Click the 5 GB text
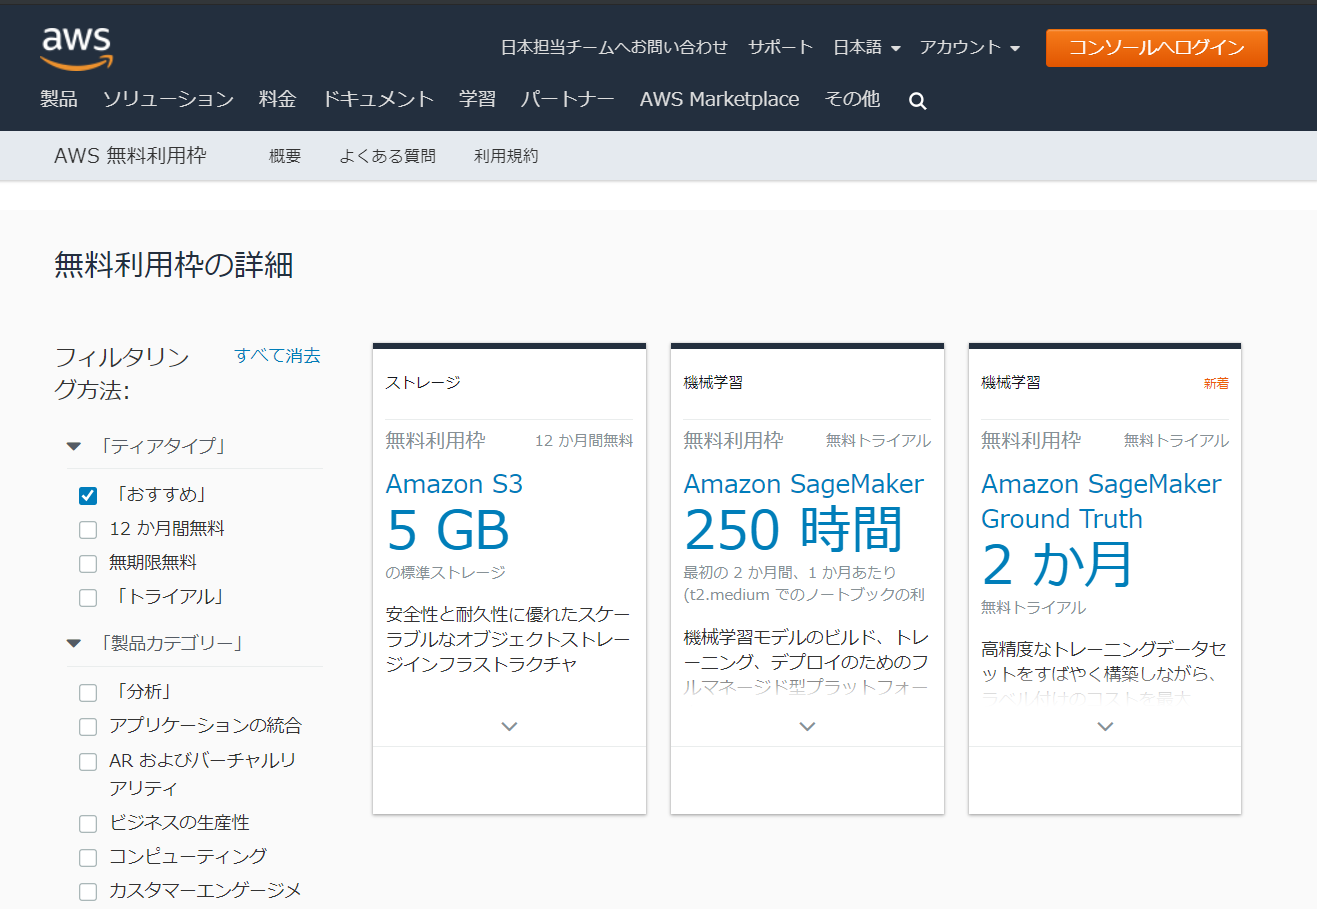The width and height of the screenshot is (1317, 909). tap(448, 530)
